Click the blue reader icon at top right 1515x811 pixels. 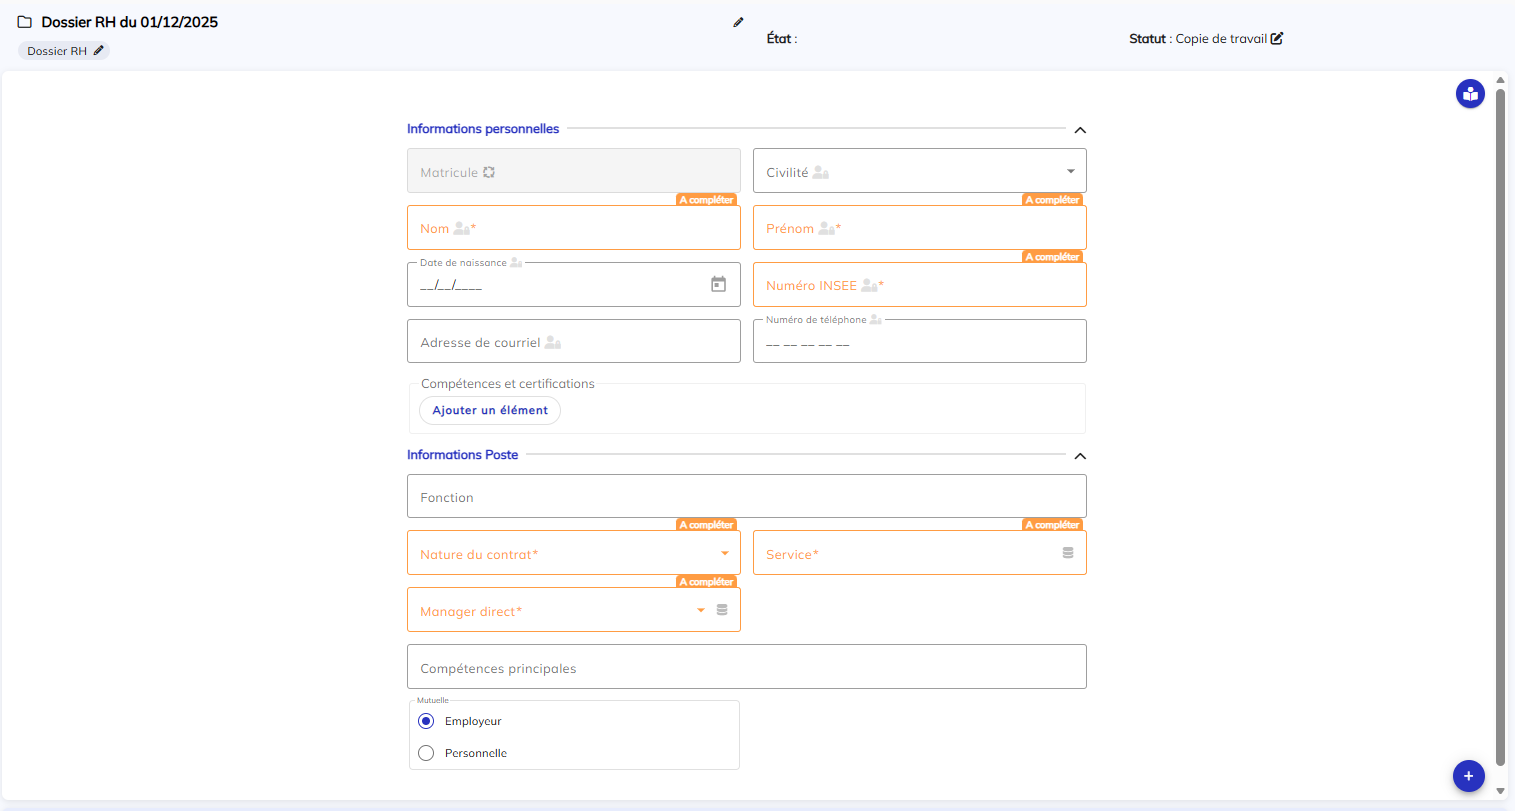1469,95
